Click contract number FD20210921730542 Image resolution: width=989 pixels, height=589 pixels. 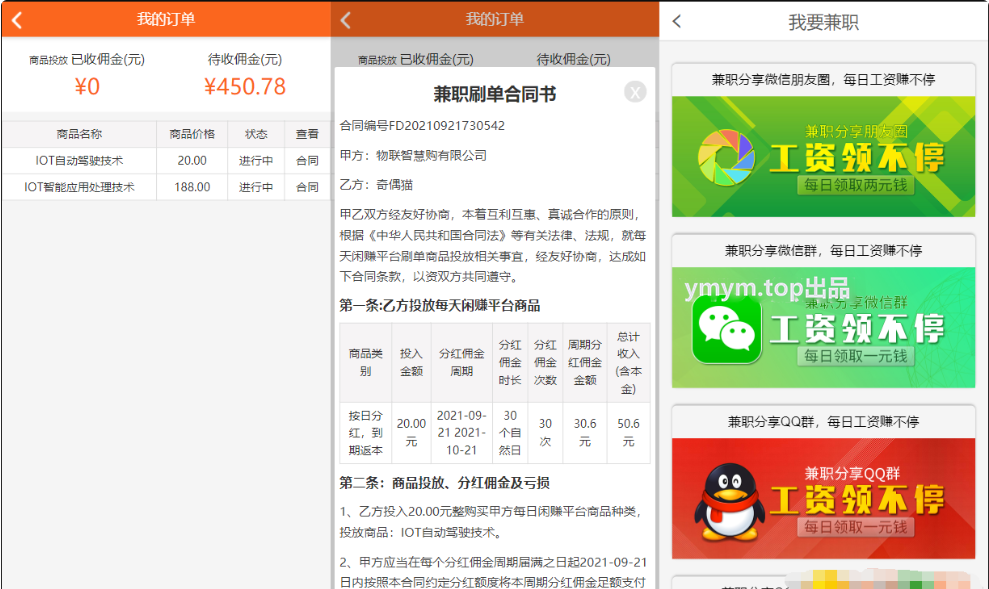pos(447,125)
